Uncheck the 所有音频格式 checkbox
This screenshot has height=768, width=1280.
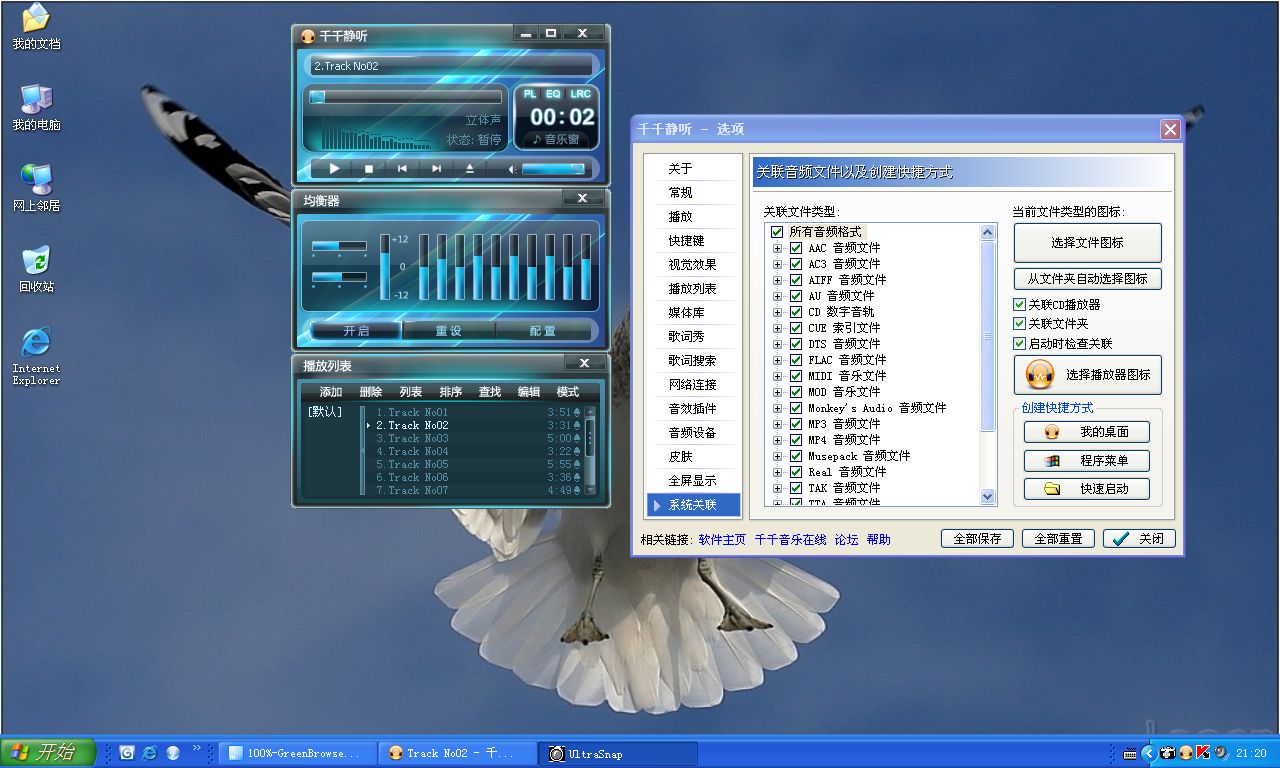tap(777, 232)
